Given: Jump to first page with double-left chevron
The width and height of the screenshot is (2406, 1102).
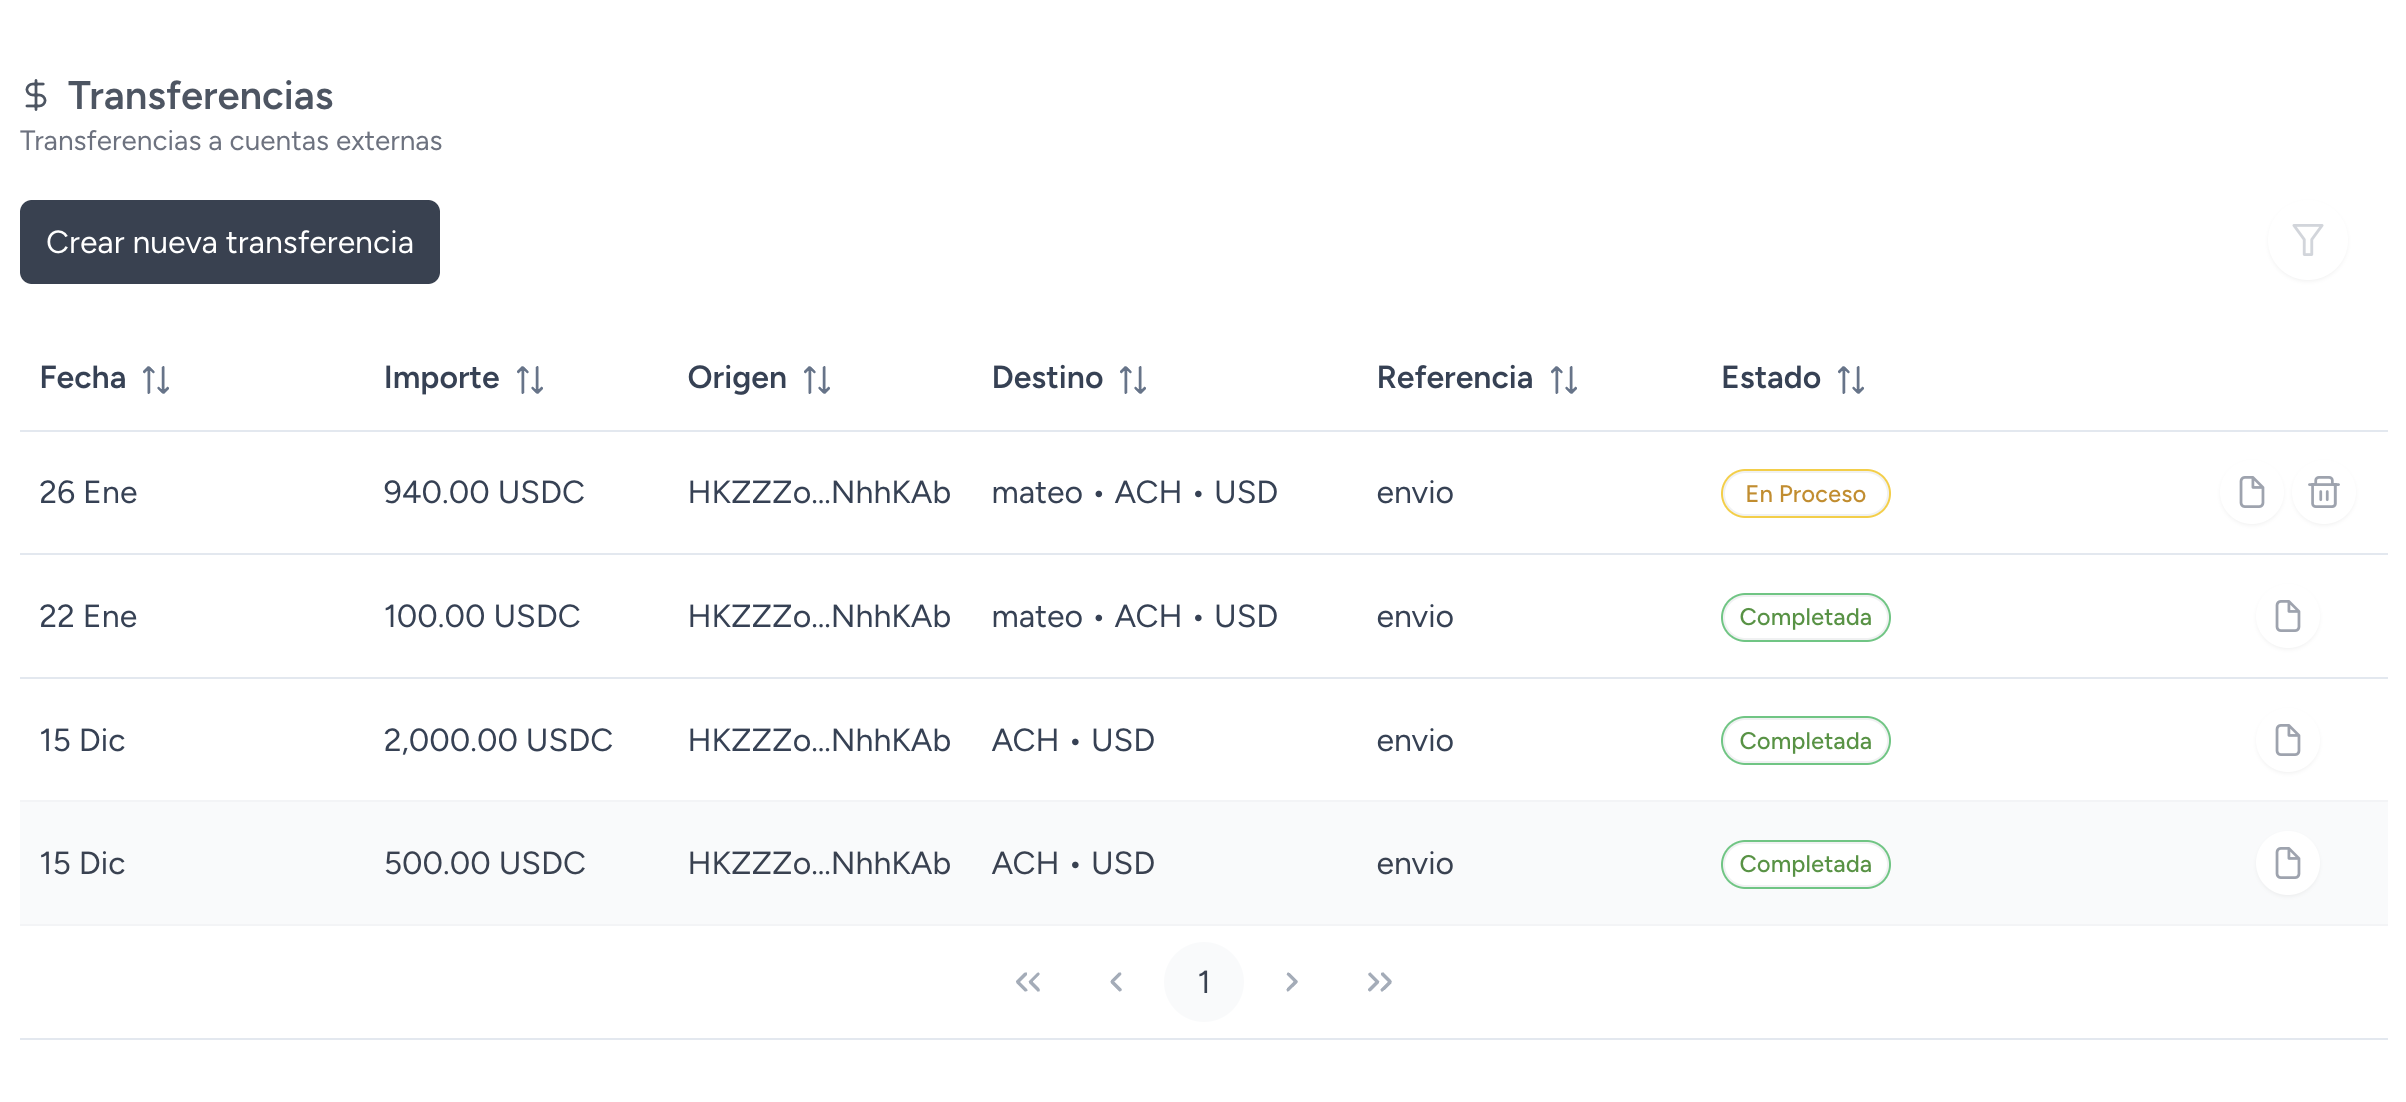Looking at the screenshot, I should pyautogui.click(x=1029, y=981).
